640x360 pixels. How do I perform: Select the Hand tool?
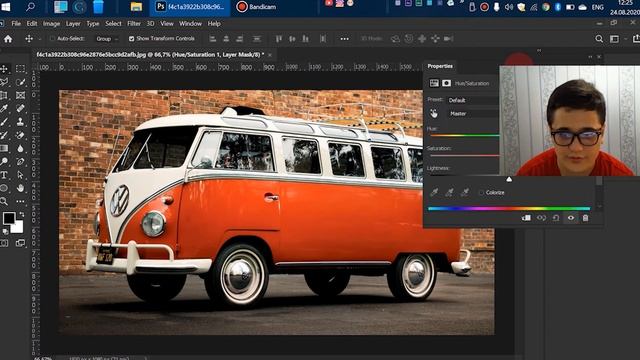pyautogui.click(x=20, y=188)
